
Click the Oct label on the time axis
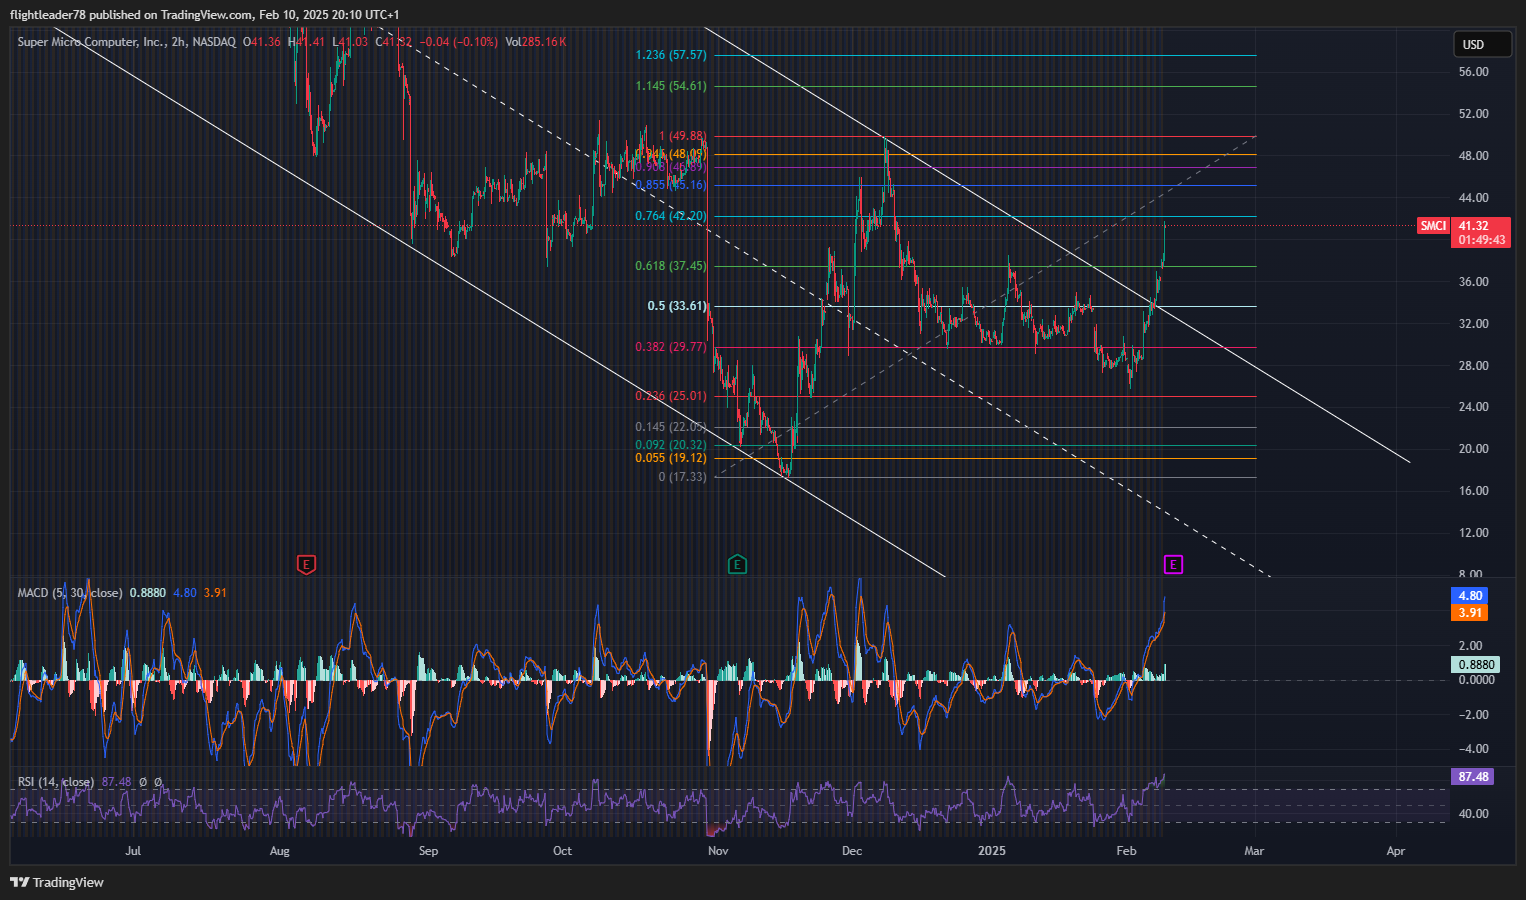pos(563,852)
